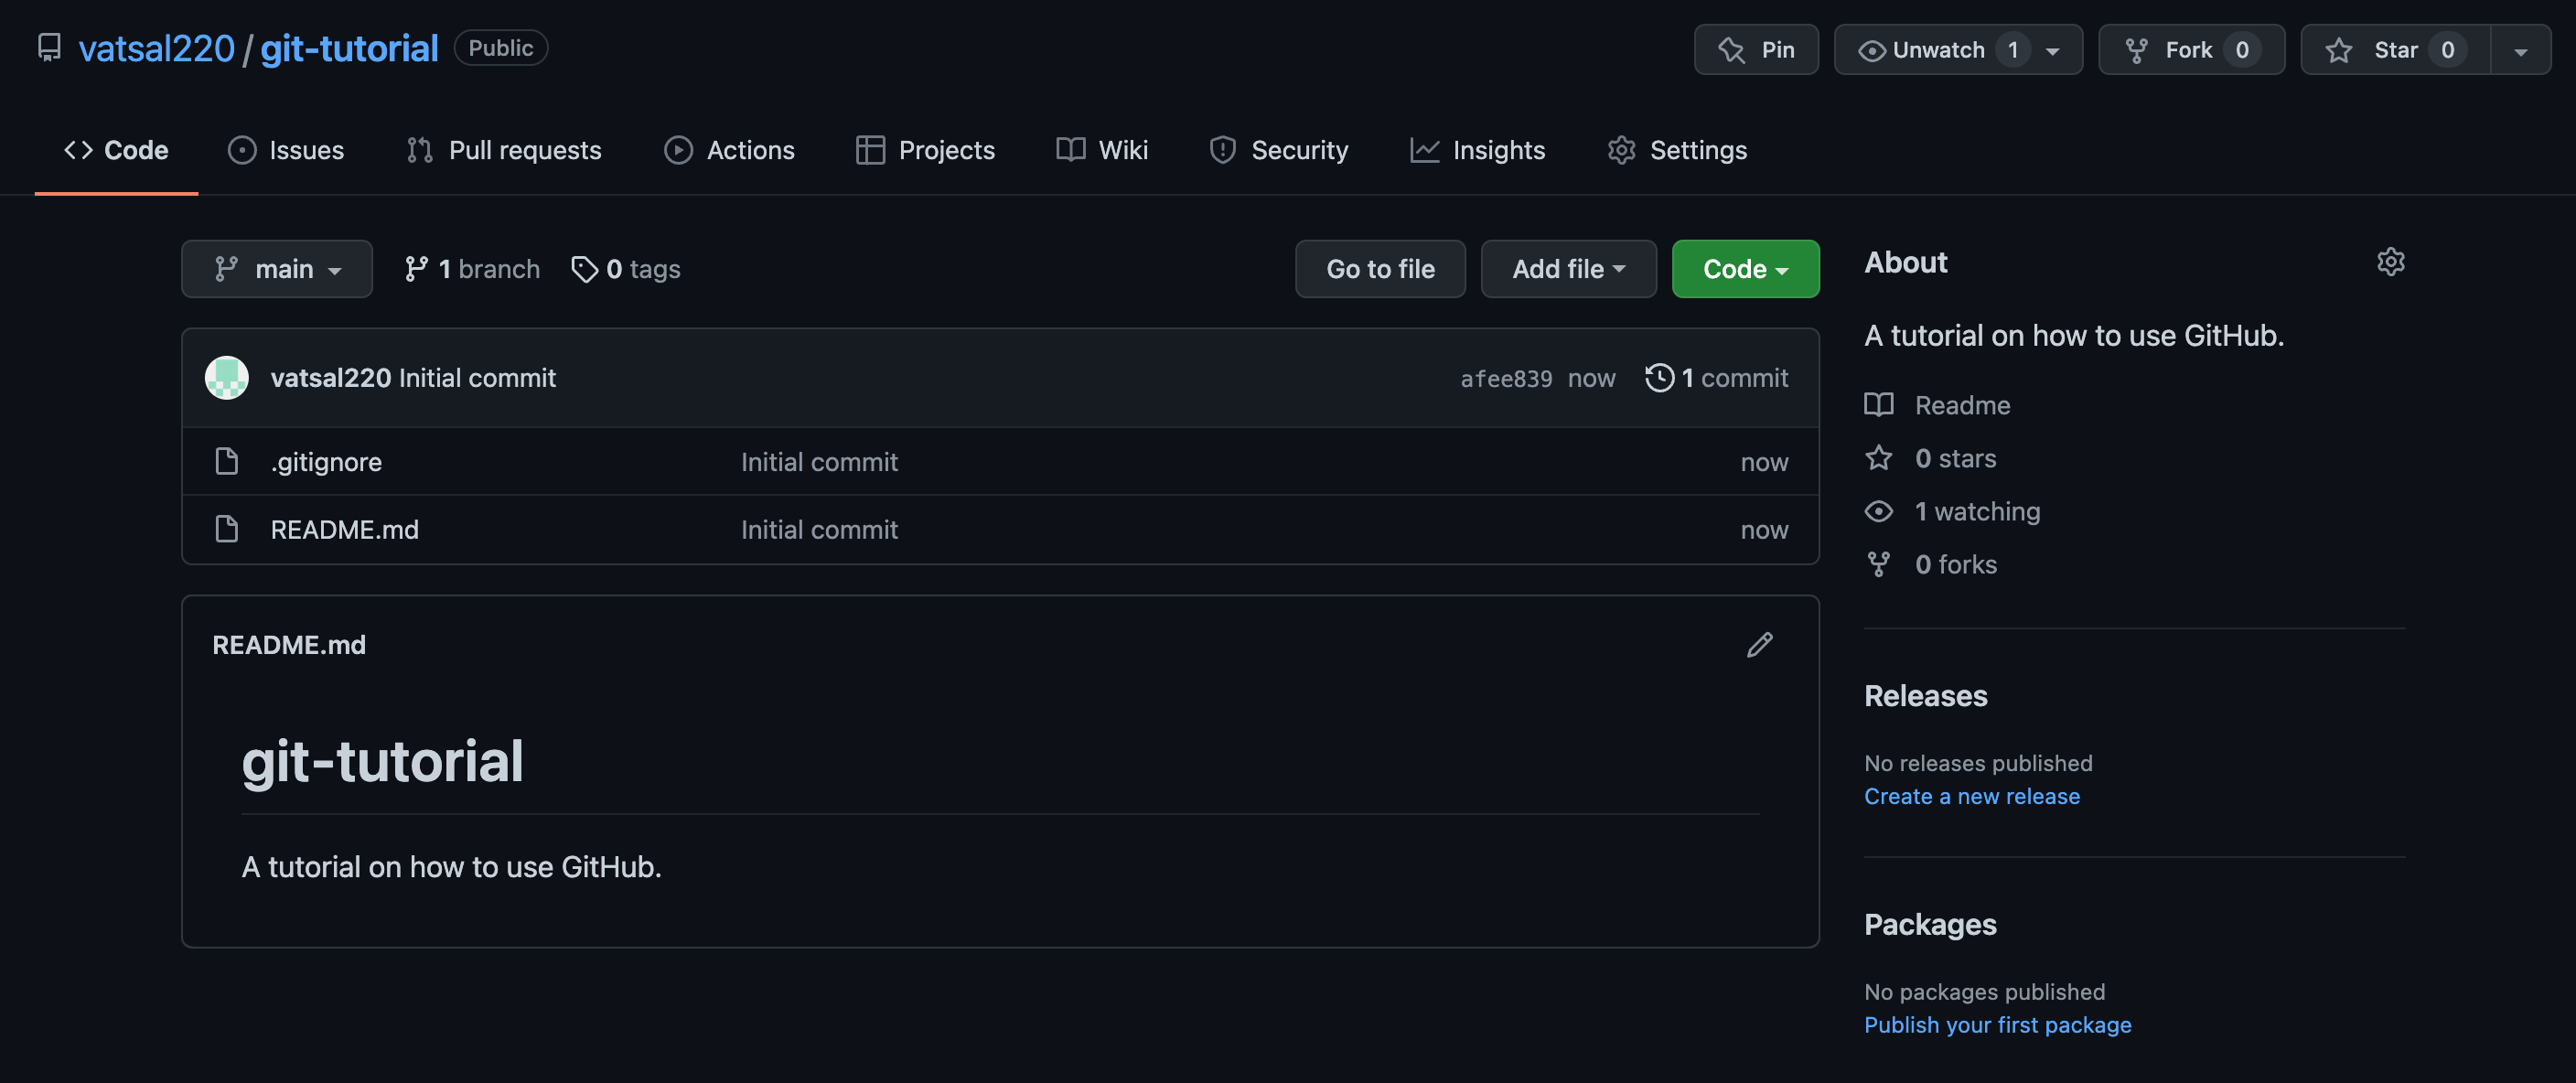Click the file icon next to .gitignore
The image size is (2576, 1083).
tap(227, 462)
